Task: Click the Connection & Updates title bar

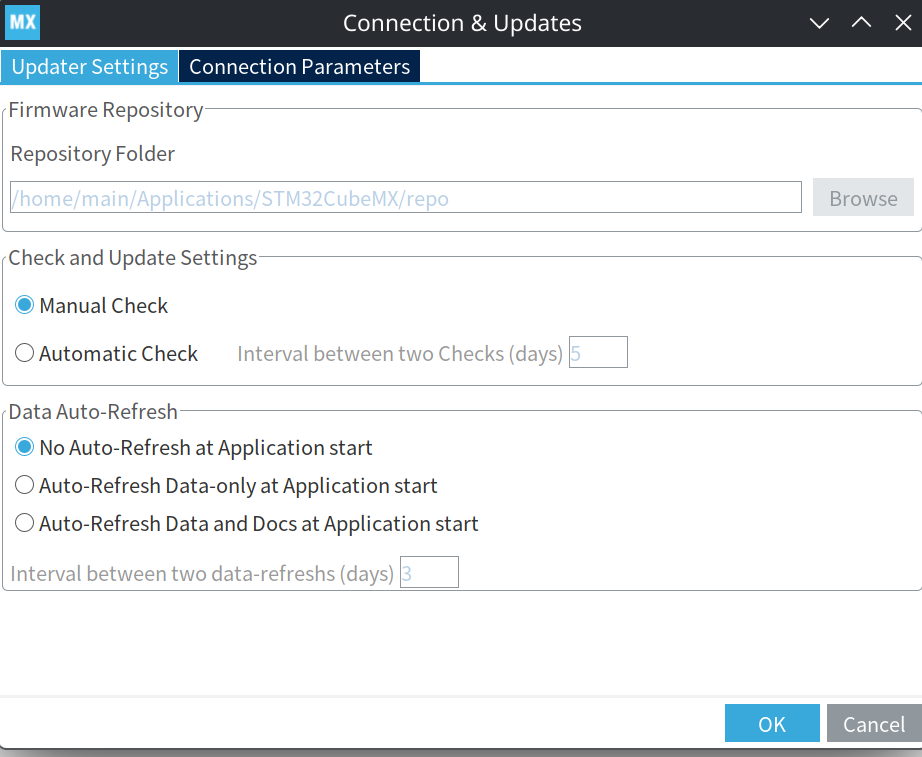Action: coord(462,23)
